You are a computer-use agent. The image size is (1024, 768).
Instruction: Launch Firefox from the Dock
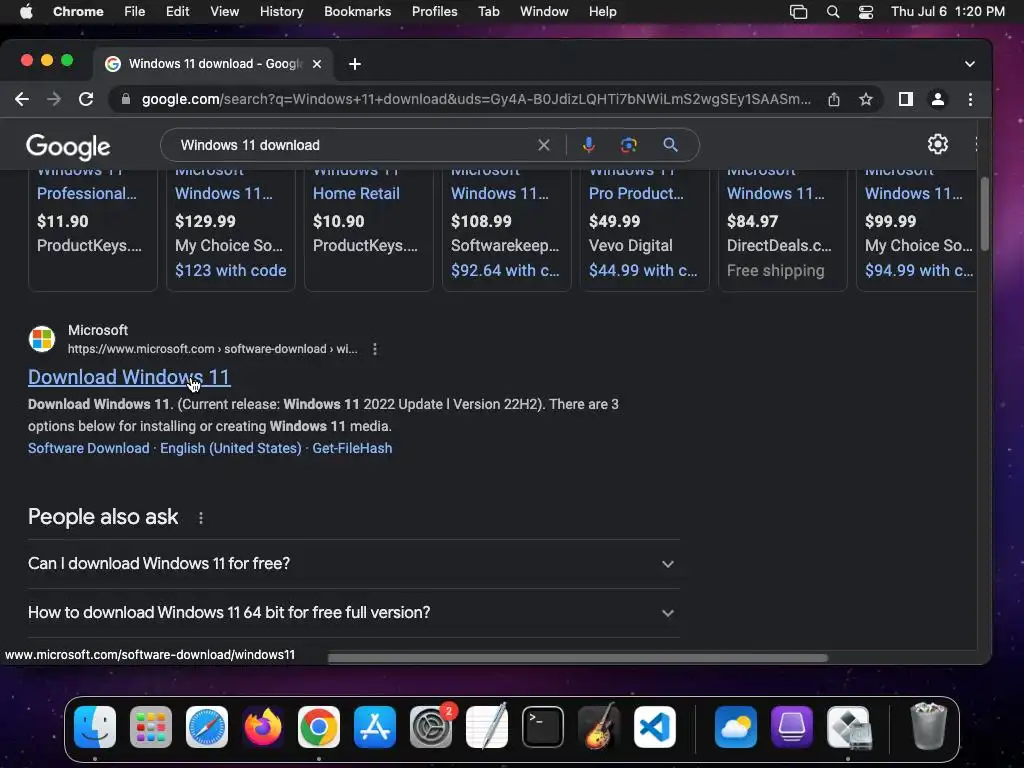(263, 727)
